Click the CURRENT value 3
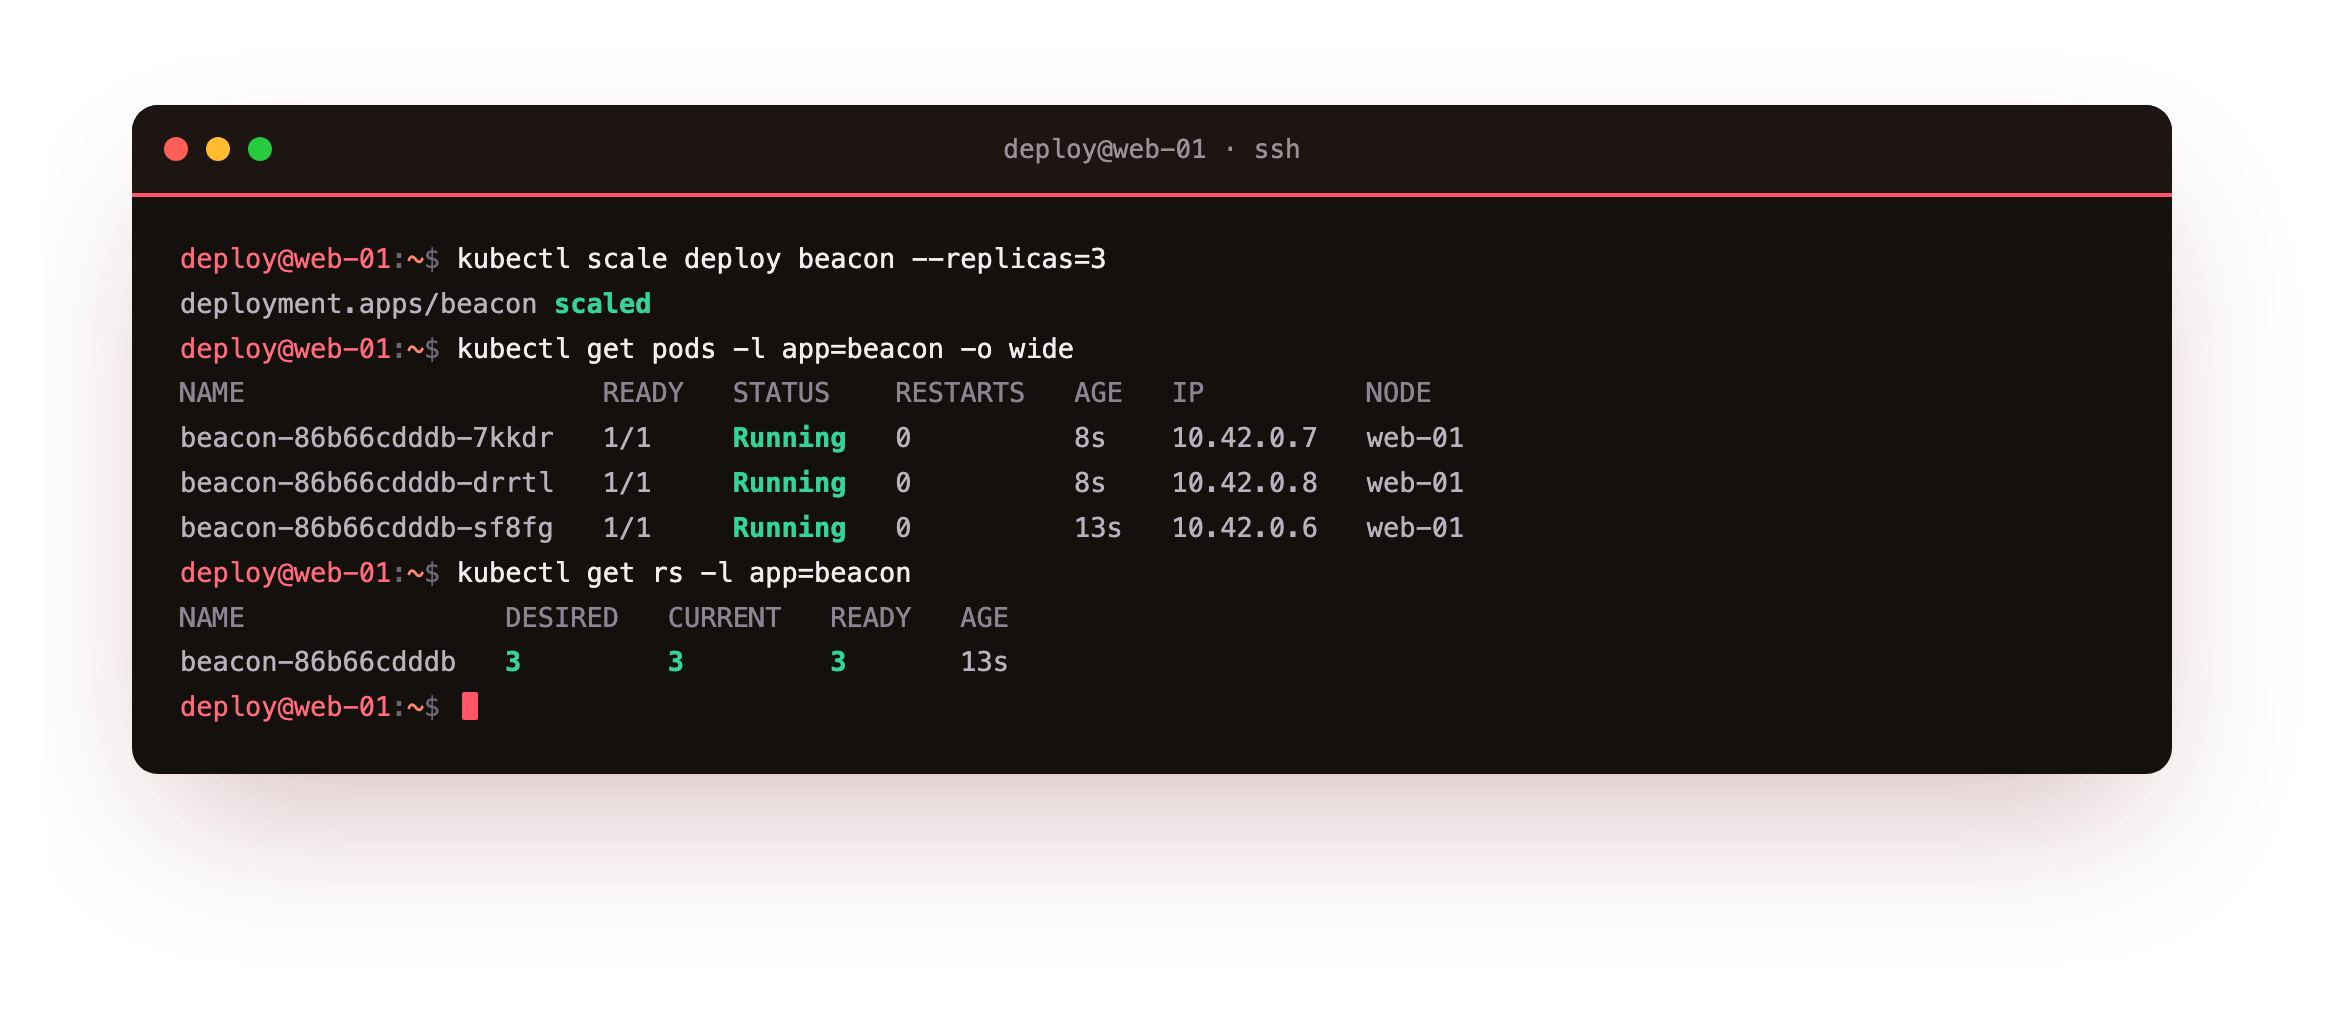Screen dimensions: 2345x1015 pyautogui.click(x=676, y=662)
